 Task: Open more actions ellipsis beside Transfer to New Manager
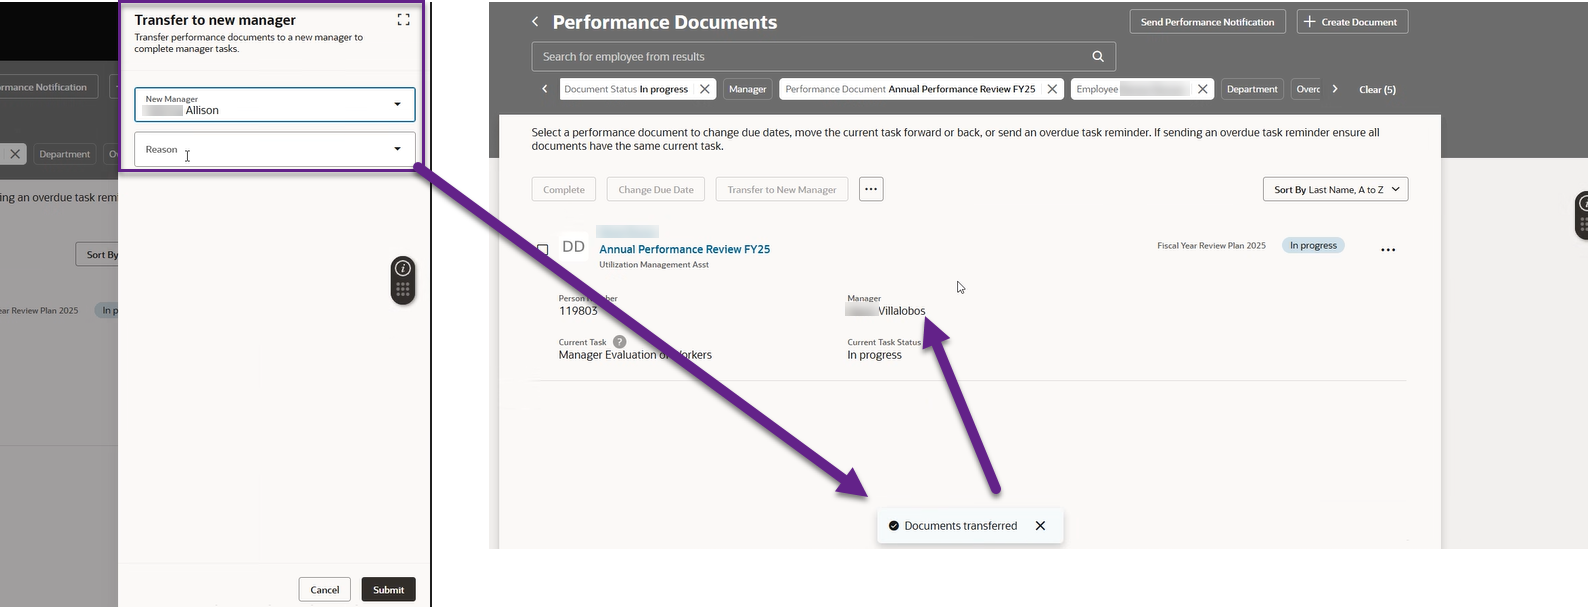coord(871,189)
